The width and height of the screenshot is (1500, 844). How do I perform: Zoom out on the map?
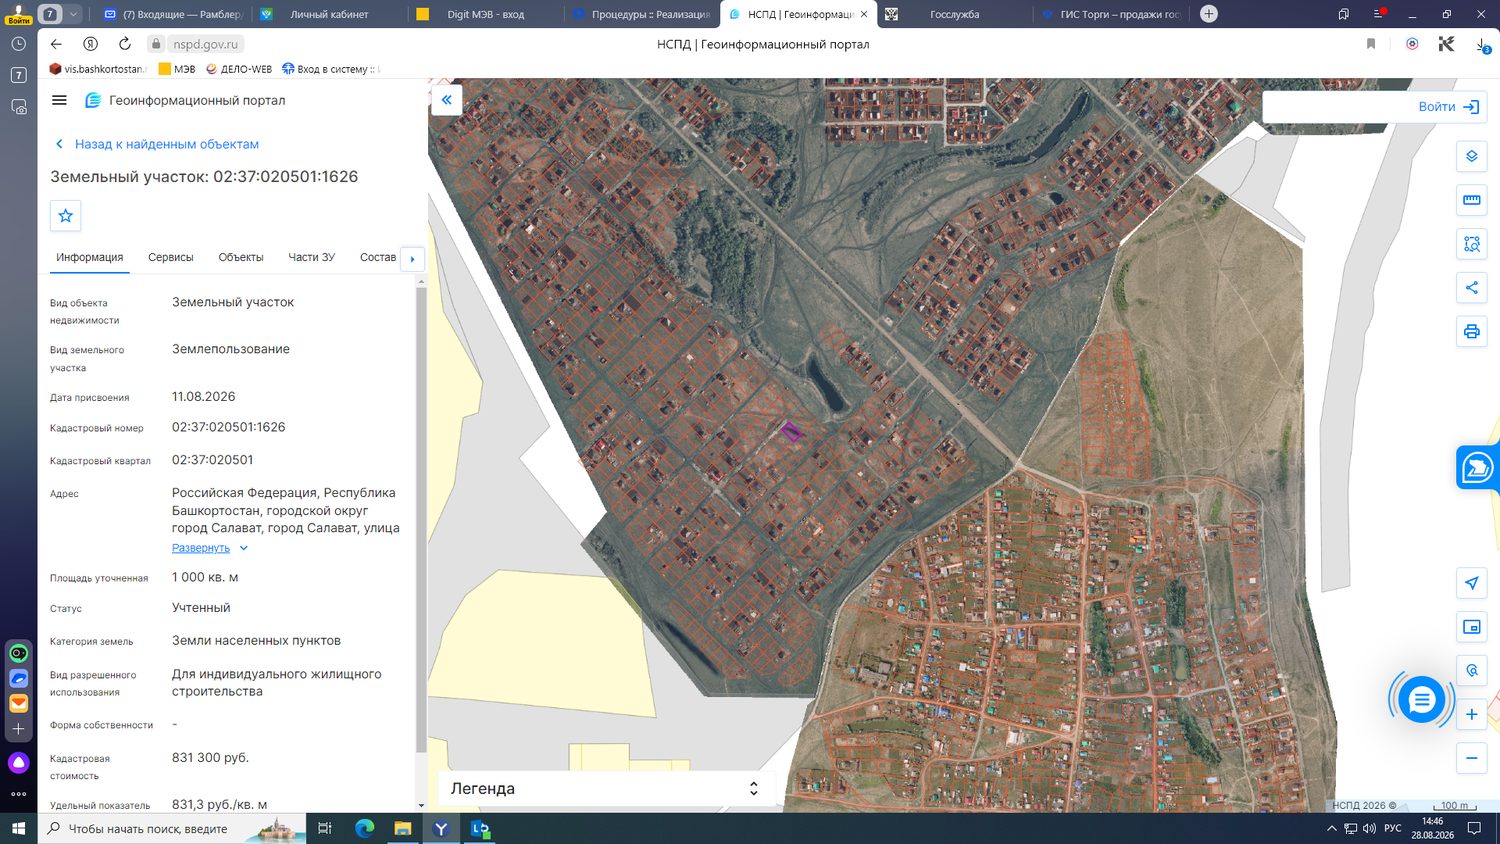(x=1471, y=758)
